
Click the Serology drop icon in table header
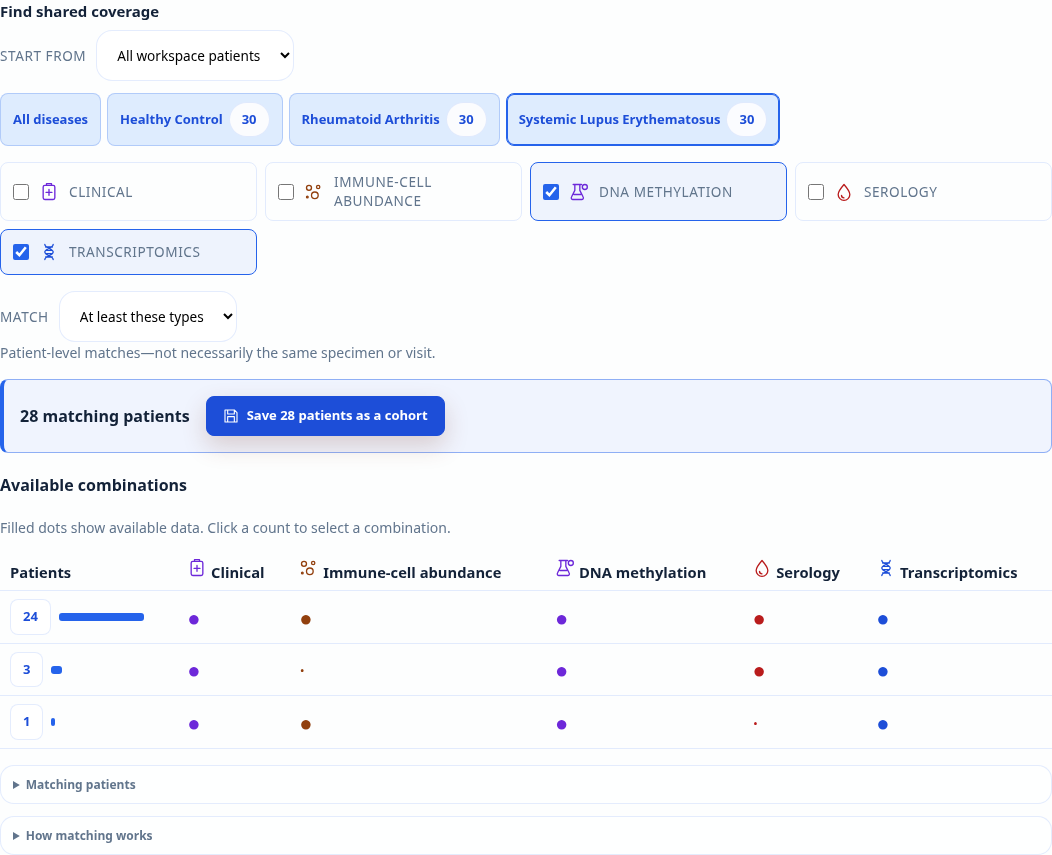point(761,568)
